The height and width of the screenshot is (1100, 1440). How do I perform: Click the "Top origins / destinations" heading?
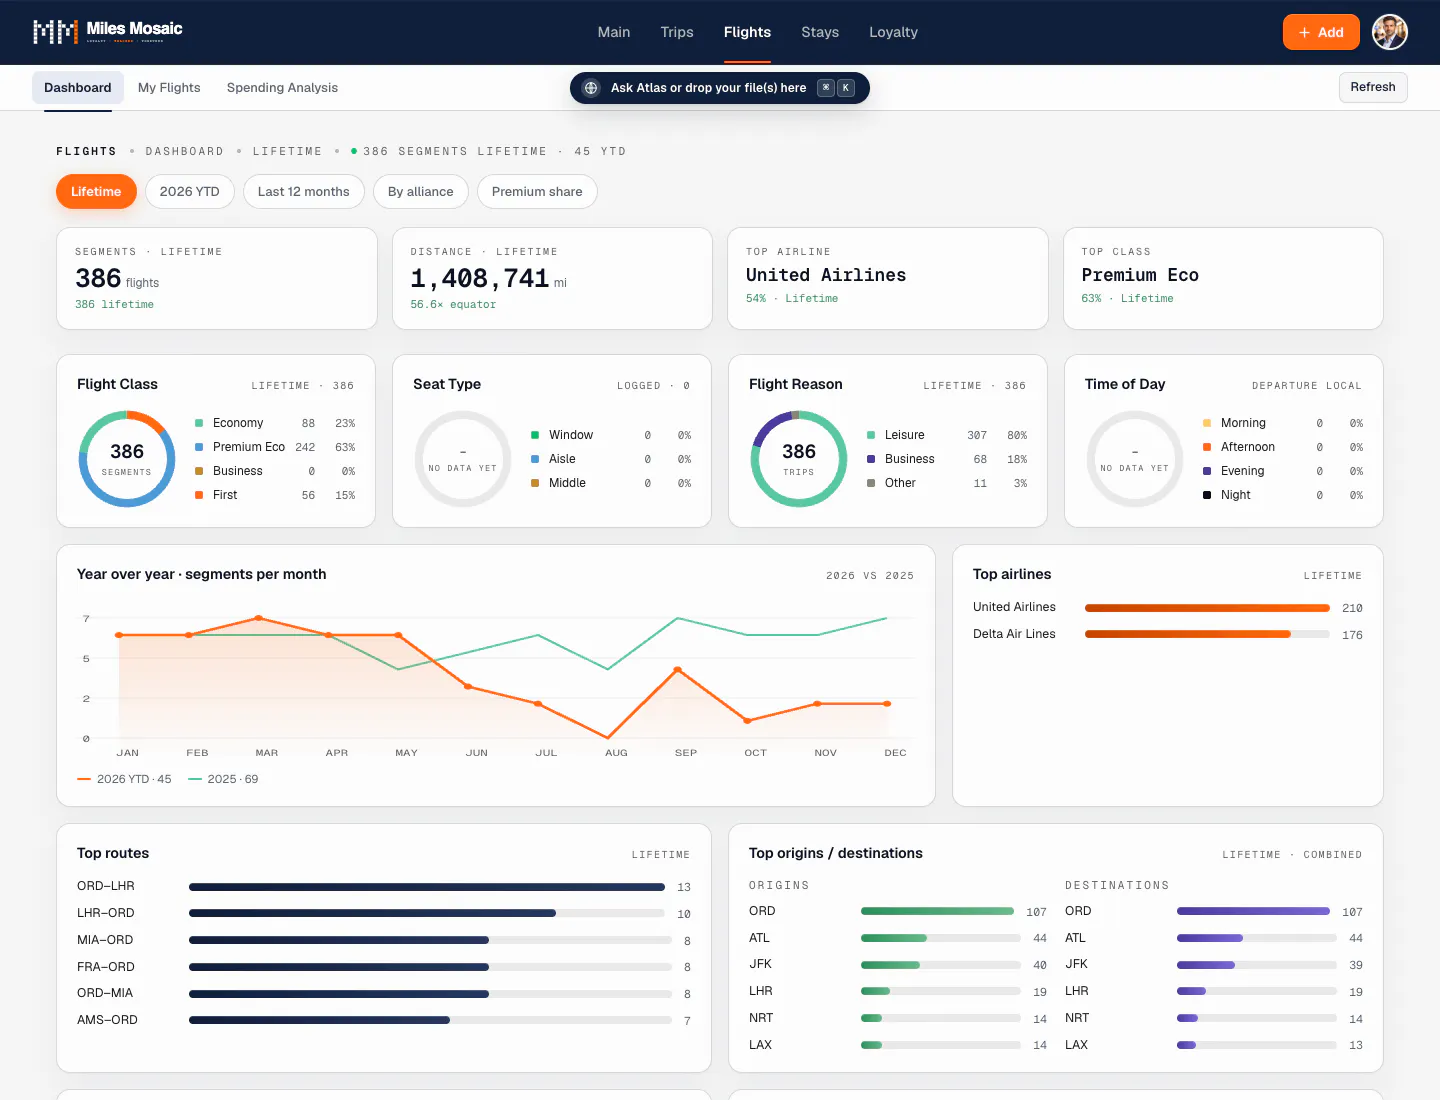[836, 853]
